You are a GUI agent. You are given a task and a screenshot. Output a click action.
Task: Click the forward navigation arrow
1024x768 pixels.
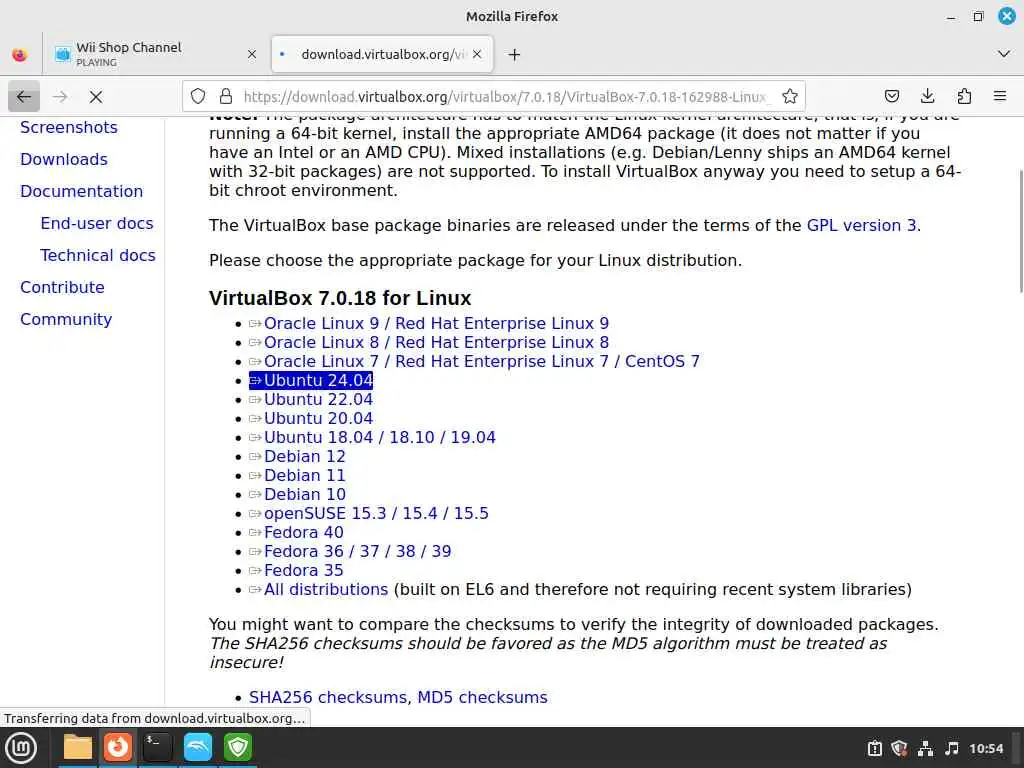60,97
